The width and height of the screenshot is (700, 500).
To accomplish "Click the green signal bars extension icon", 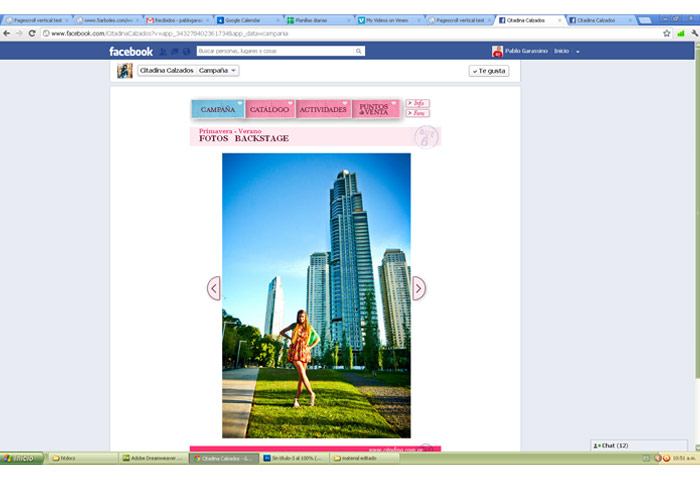I will click(x=681, y=33).
